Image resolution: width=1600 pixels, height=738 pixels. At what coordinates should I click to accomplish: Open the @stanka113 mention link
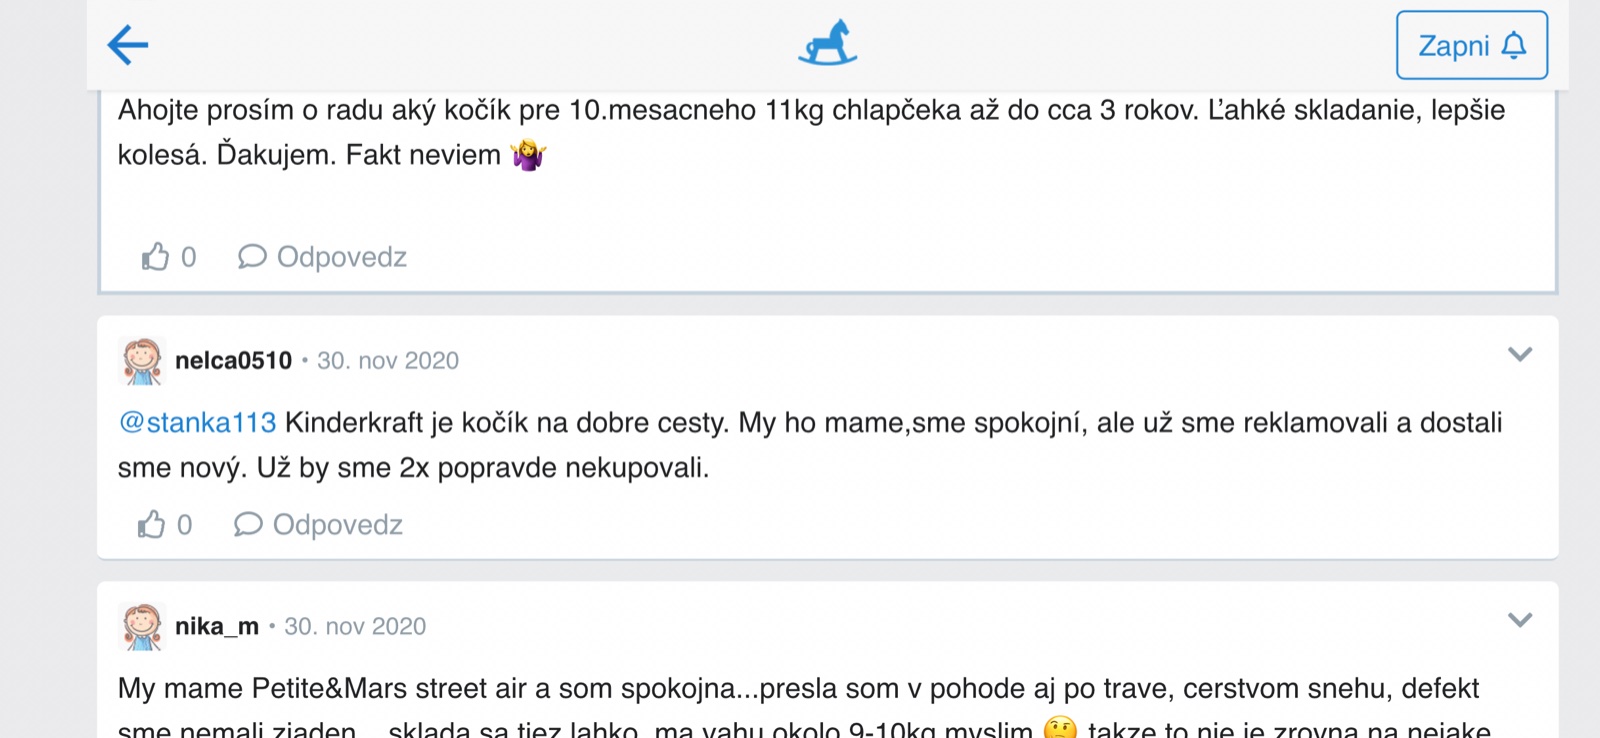coord(197,423)
